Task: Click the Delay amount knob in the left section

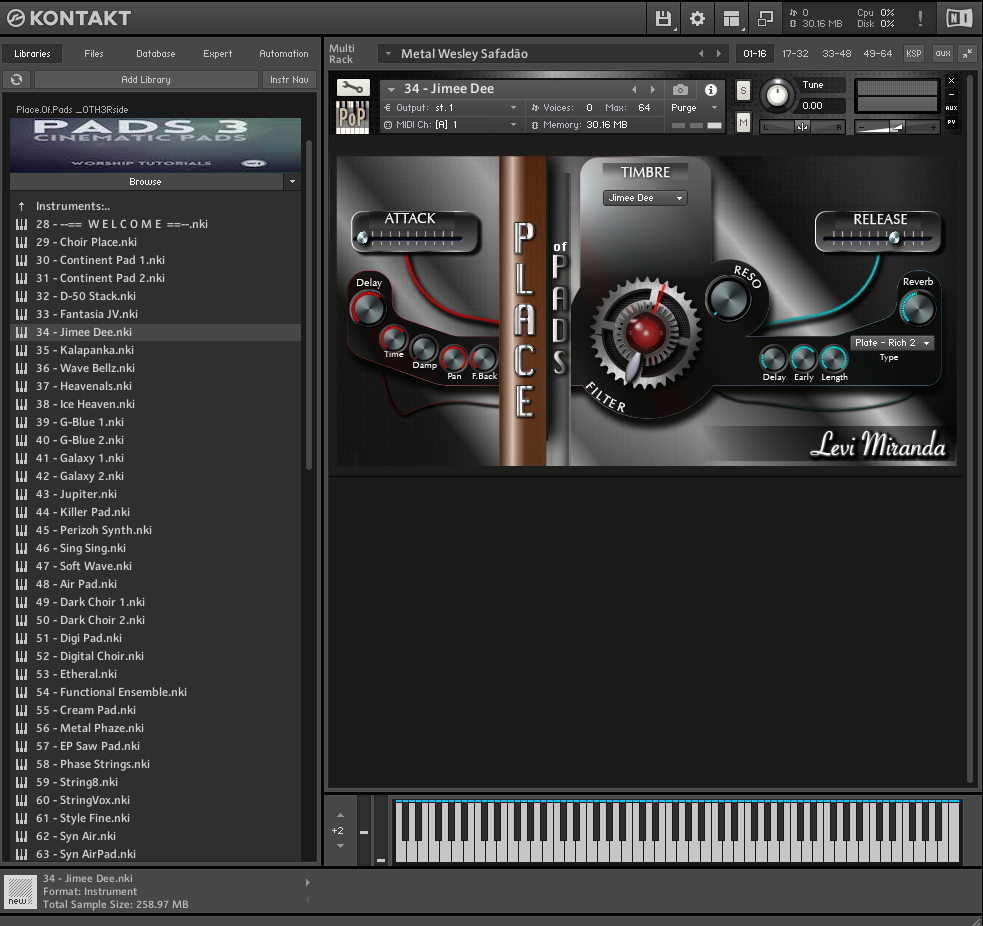Action: coord(368,309)
